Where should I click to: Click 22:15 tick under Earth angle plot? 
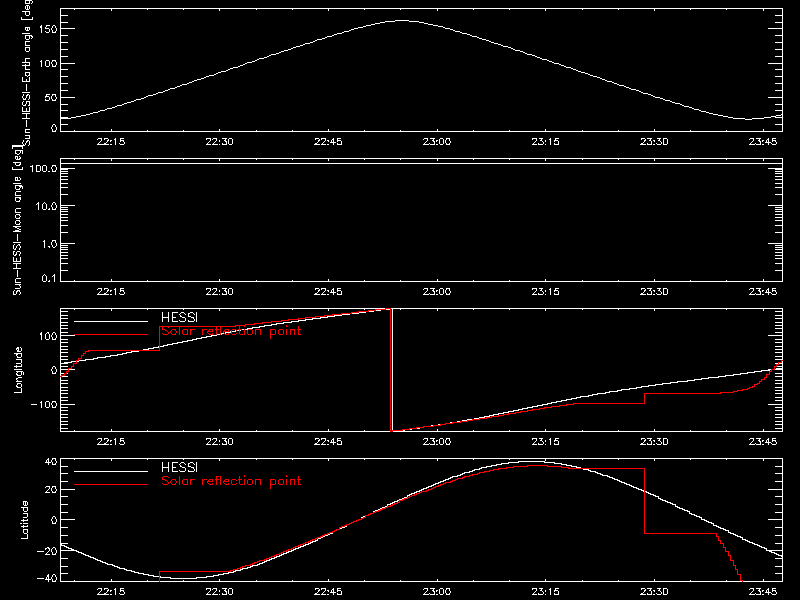pyautogui.click(x=111, y=141)
